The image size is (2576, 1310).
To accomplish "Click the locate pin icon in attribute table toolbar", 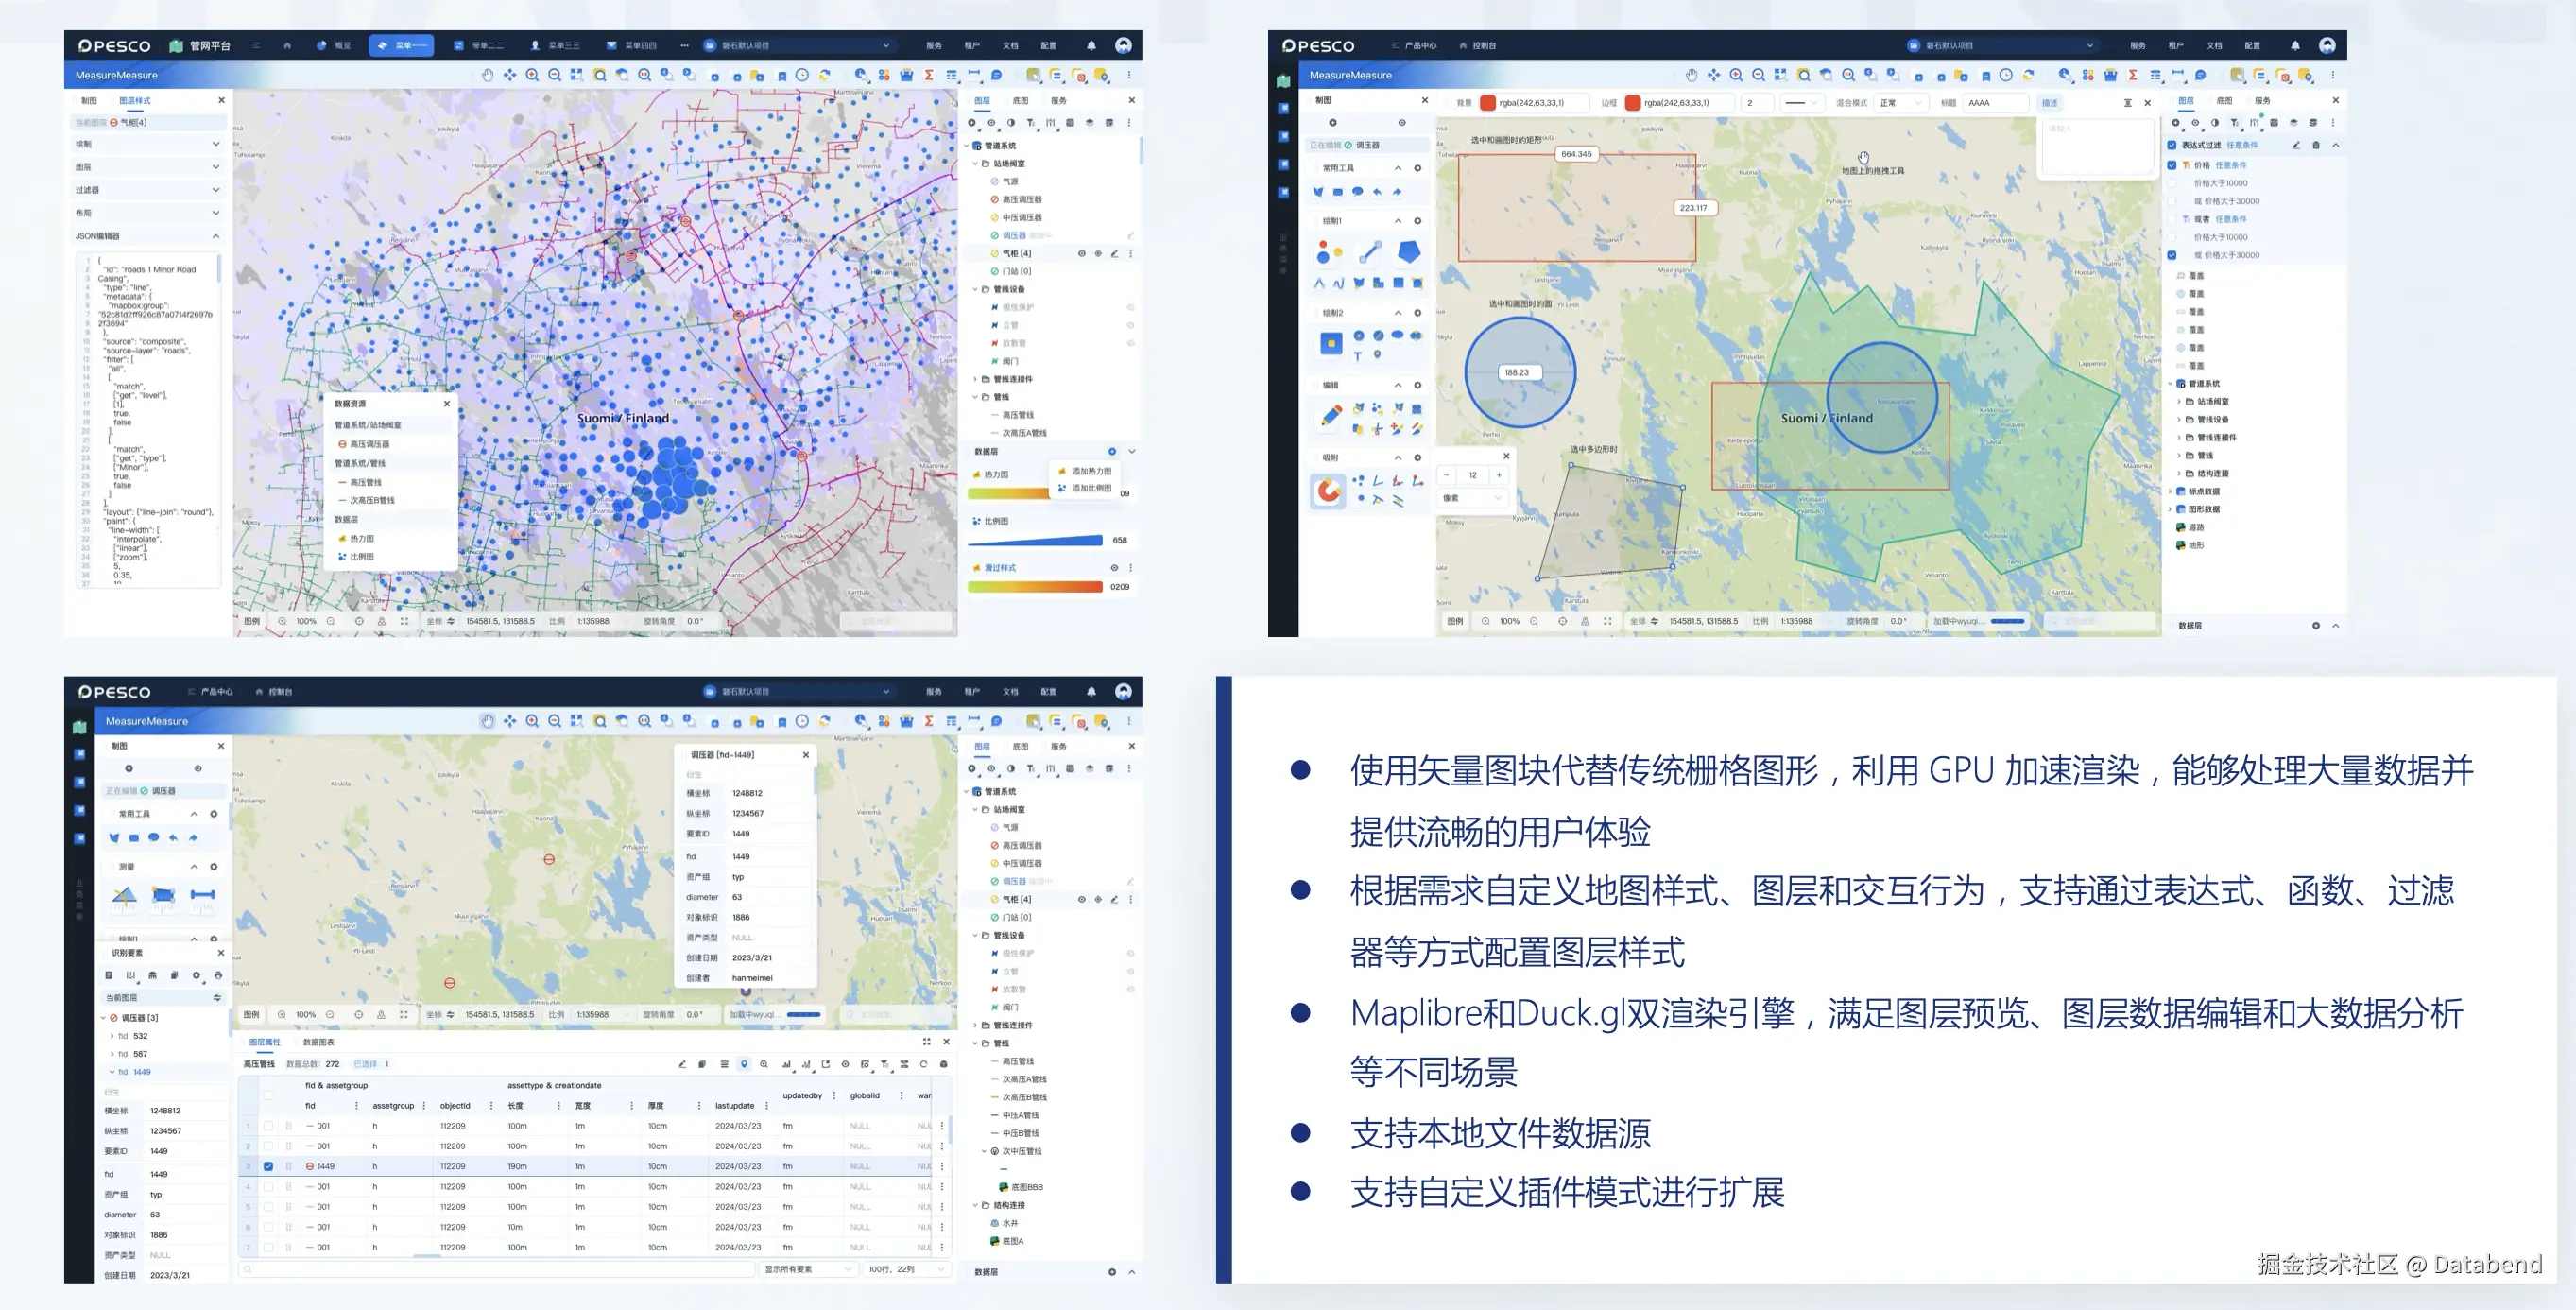I will point(744,1064).
